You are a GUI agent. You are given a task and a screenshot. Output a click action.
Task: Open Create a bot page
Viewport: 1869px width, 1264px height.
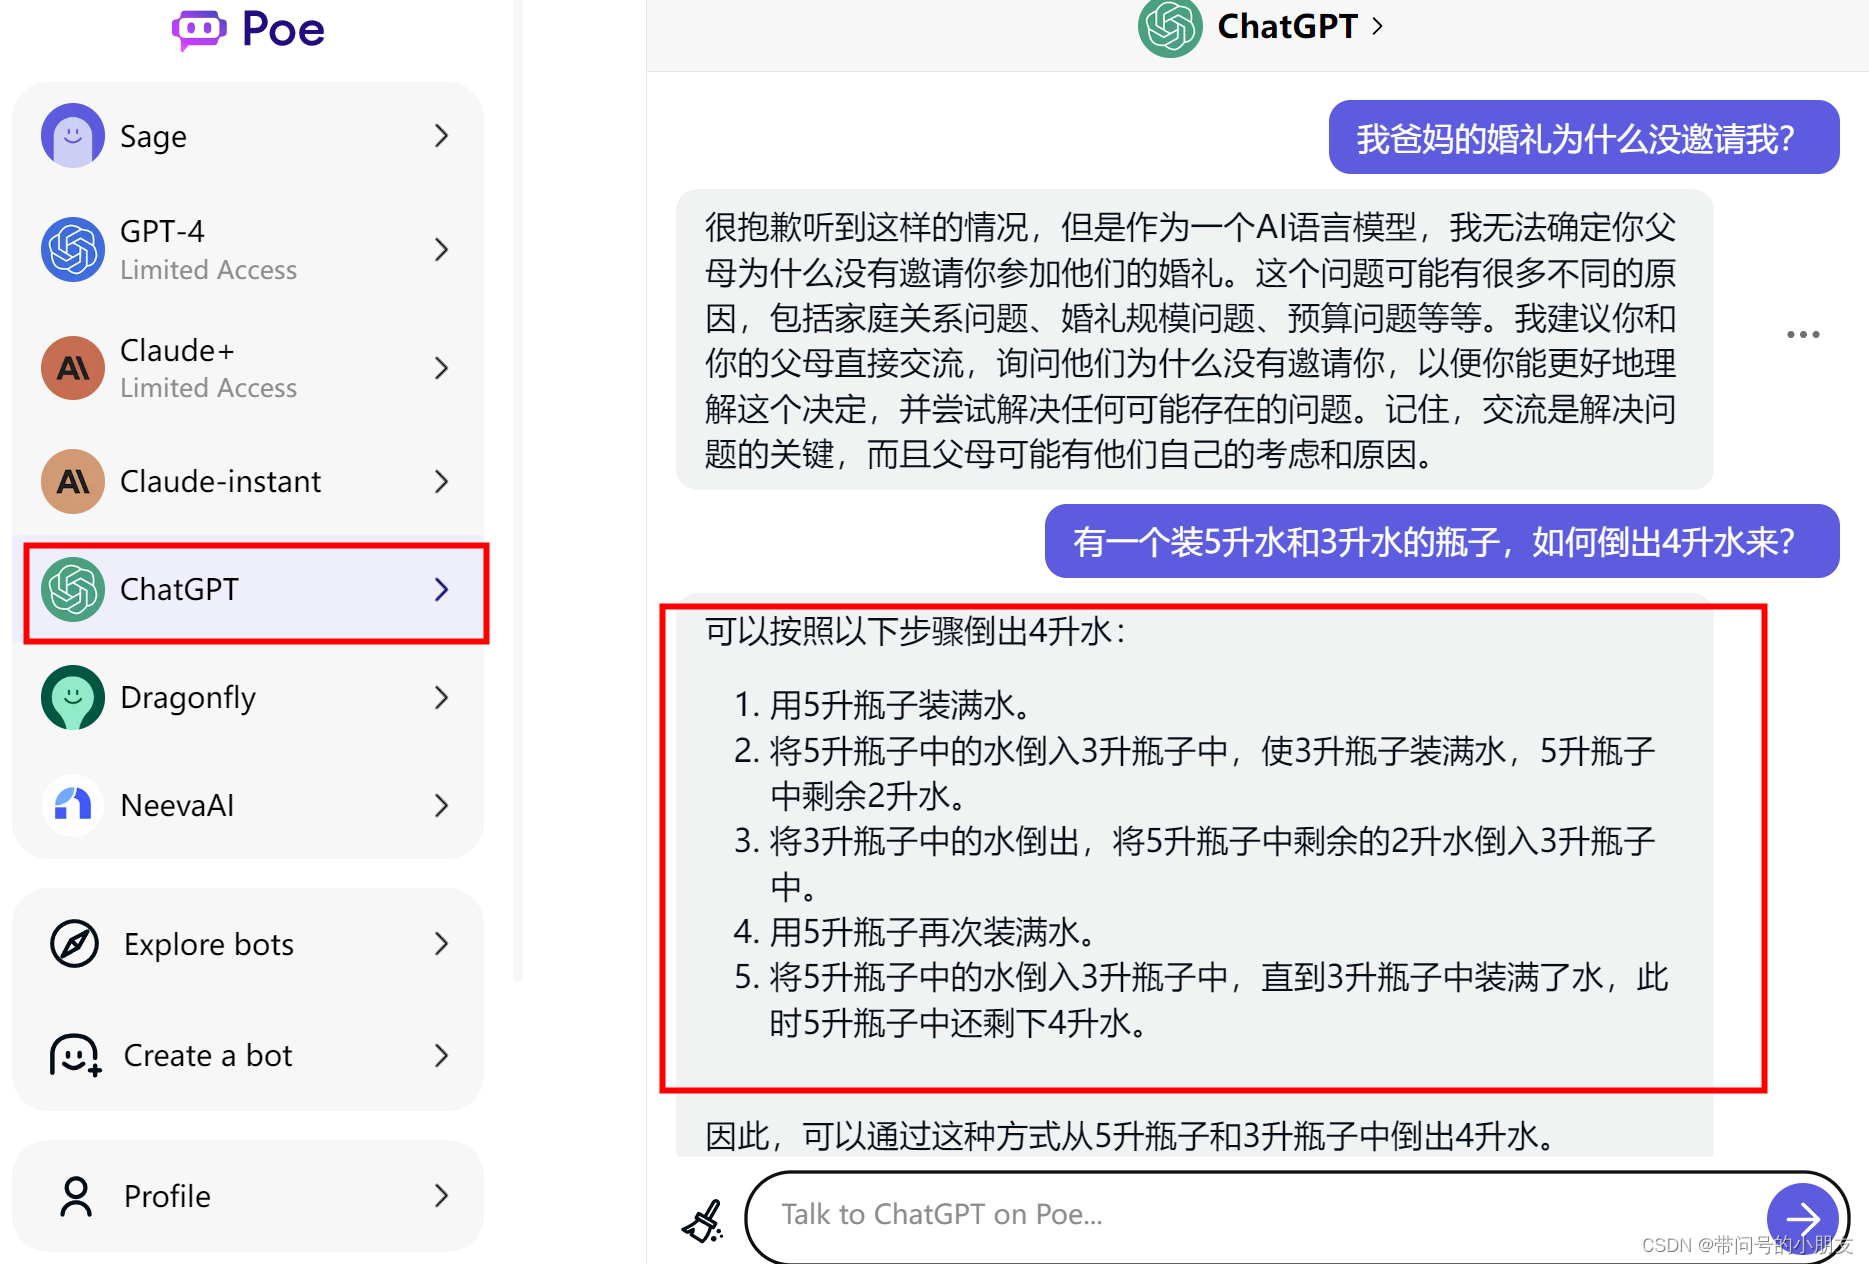[248, 1055]
